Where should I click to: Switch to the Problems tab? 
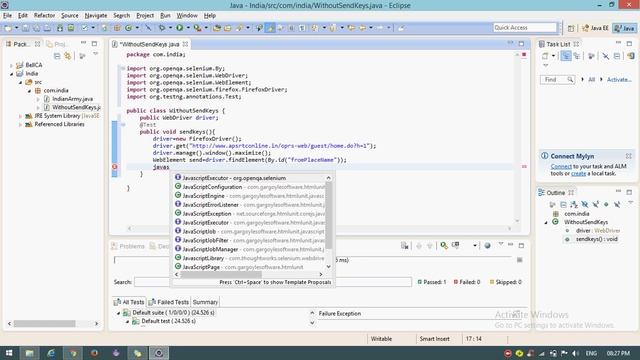(x=128, y=246)
